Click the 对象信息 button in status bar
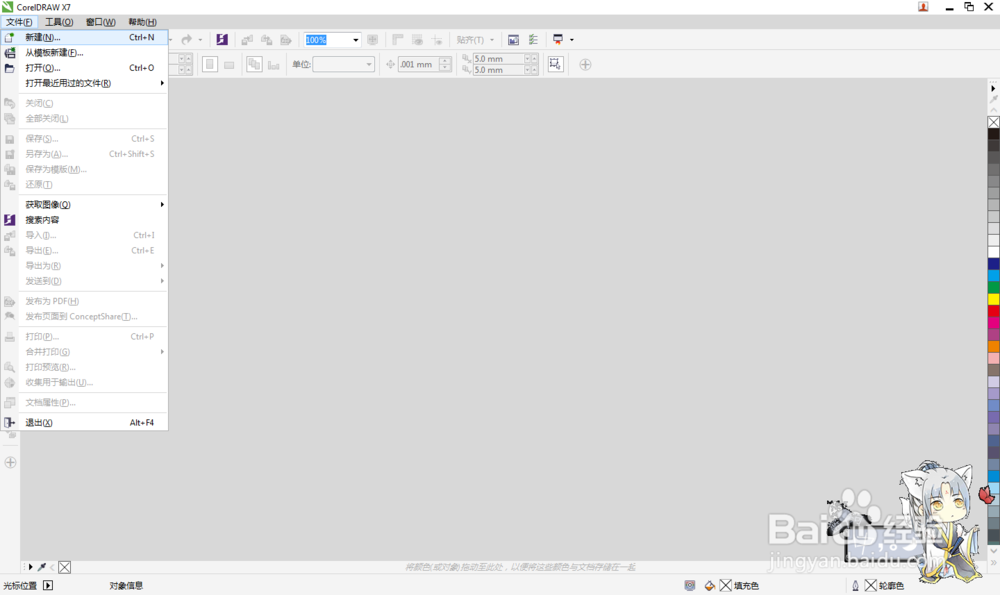1000x595 pixels. 125,585
